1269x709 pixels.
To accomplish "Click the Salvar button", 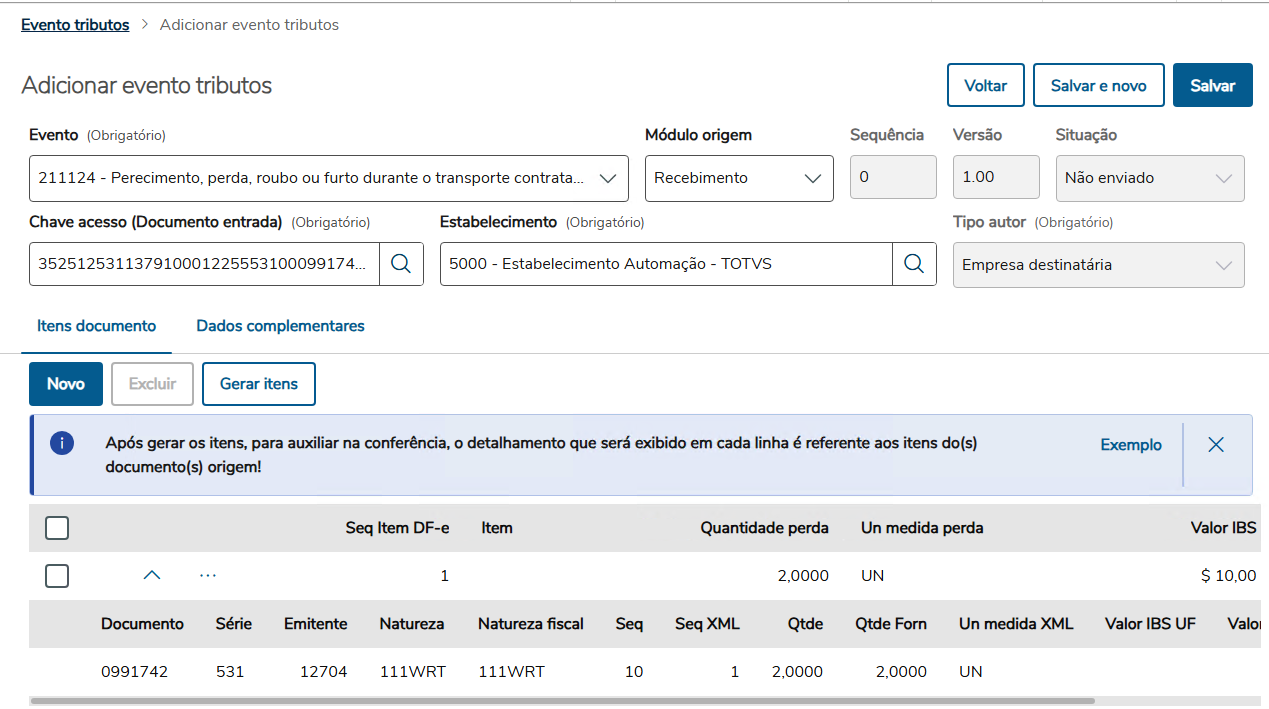I will [1212, 86].
